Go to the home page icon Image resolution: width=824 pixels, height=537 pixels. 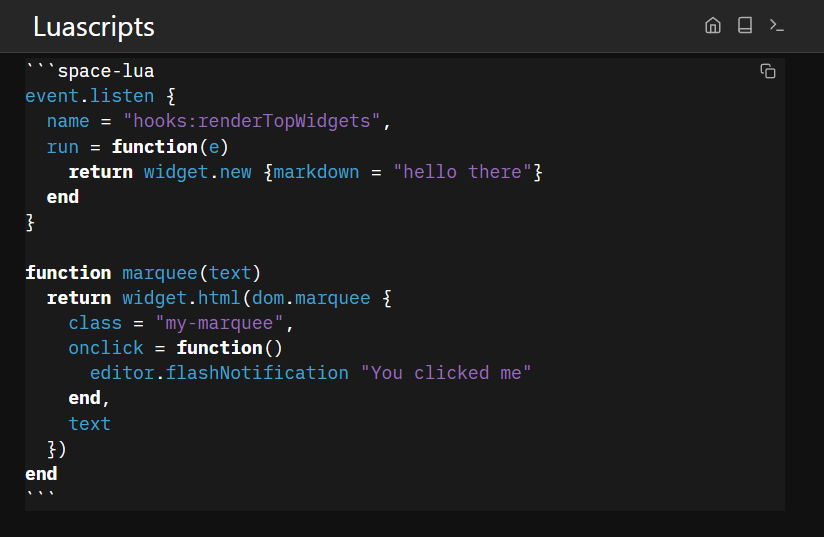point(713,26)
